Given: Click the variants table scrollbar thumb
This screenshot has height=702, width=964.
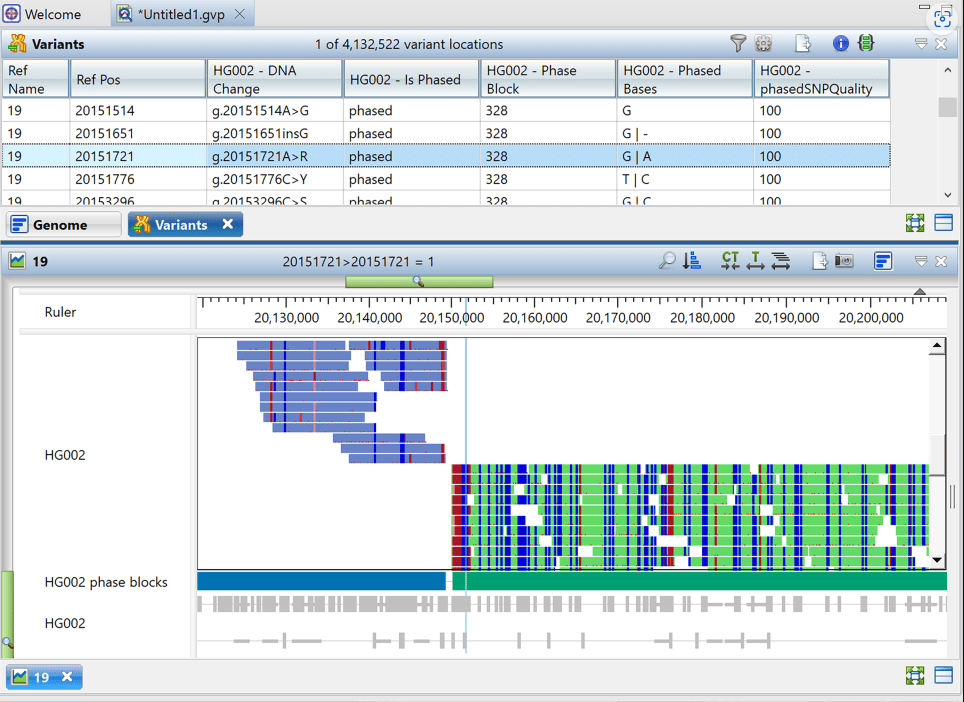Looking at the screenshot, I should (947, 106).
